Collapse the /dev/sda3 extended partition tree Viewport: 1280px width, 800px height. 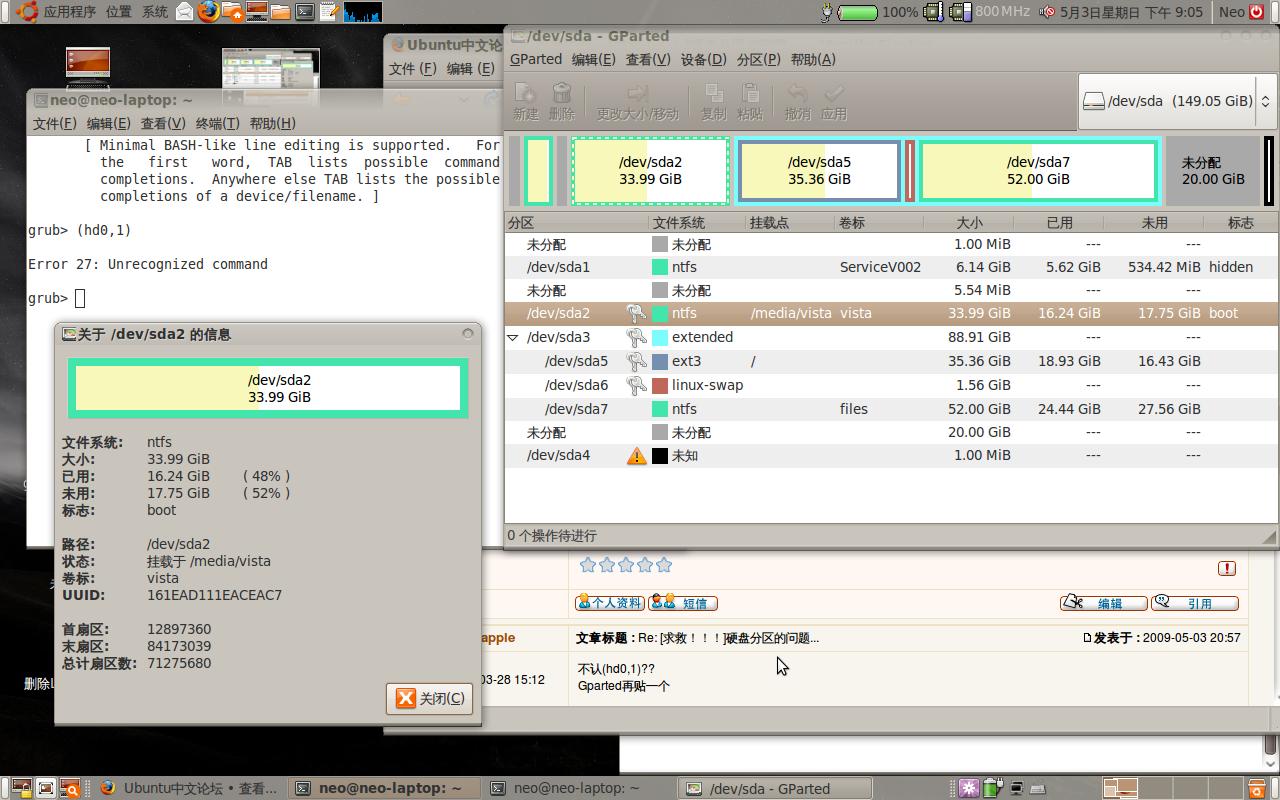[513, 338]
